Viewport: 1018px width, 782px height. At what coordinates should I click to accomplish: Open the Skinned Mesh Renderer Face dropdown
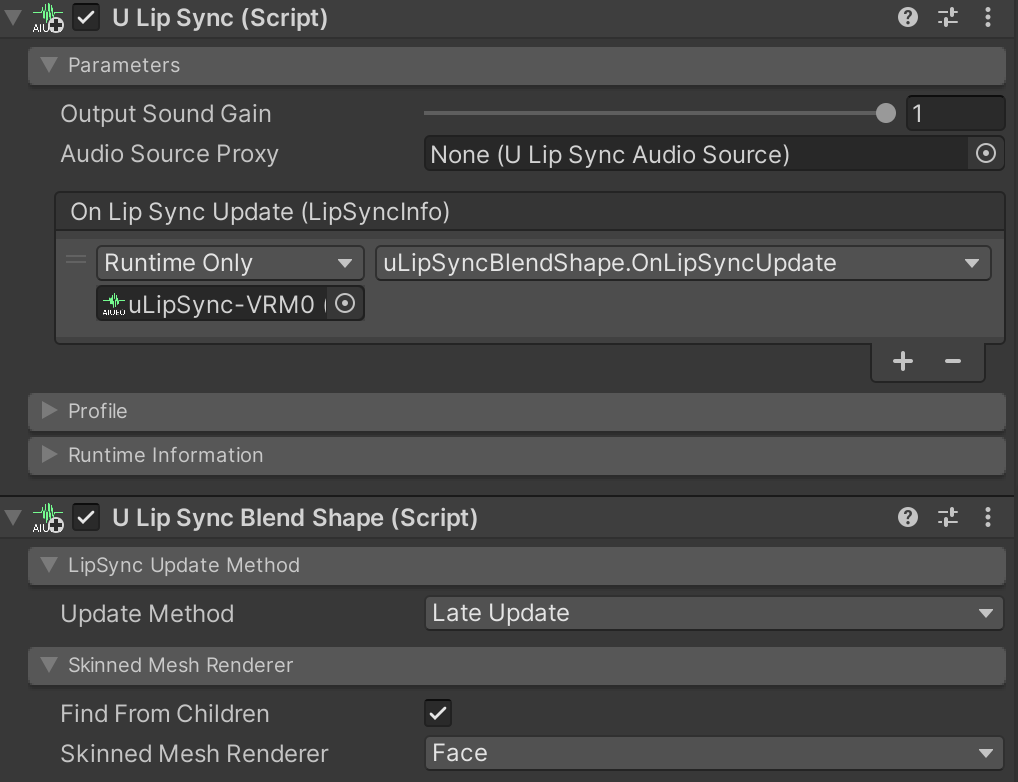click(x=714, y=753)
